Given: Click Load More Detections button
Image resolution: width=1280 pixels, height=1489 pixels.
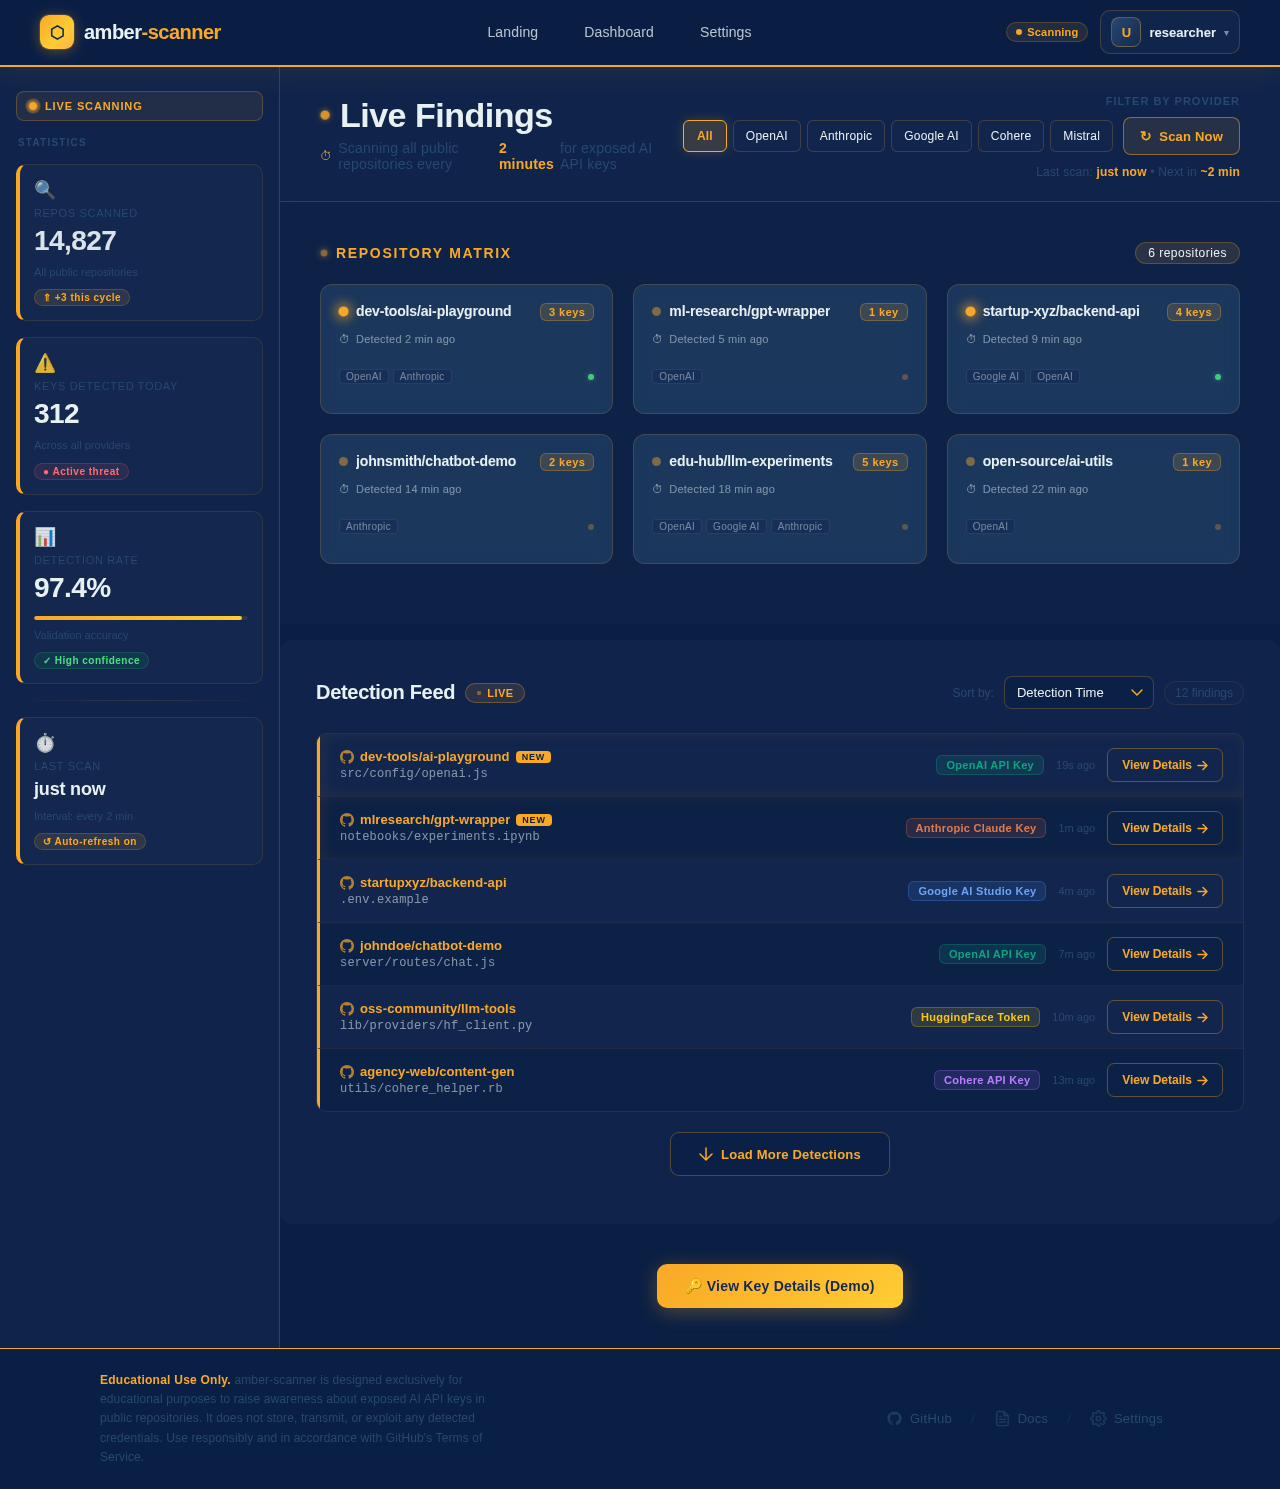Looking at the screenshot, I should point(780,1154).
